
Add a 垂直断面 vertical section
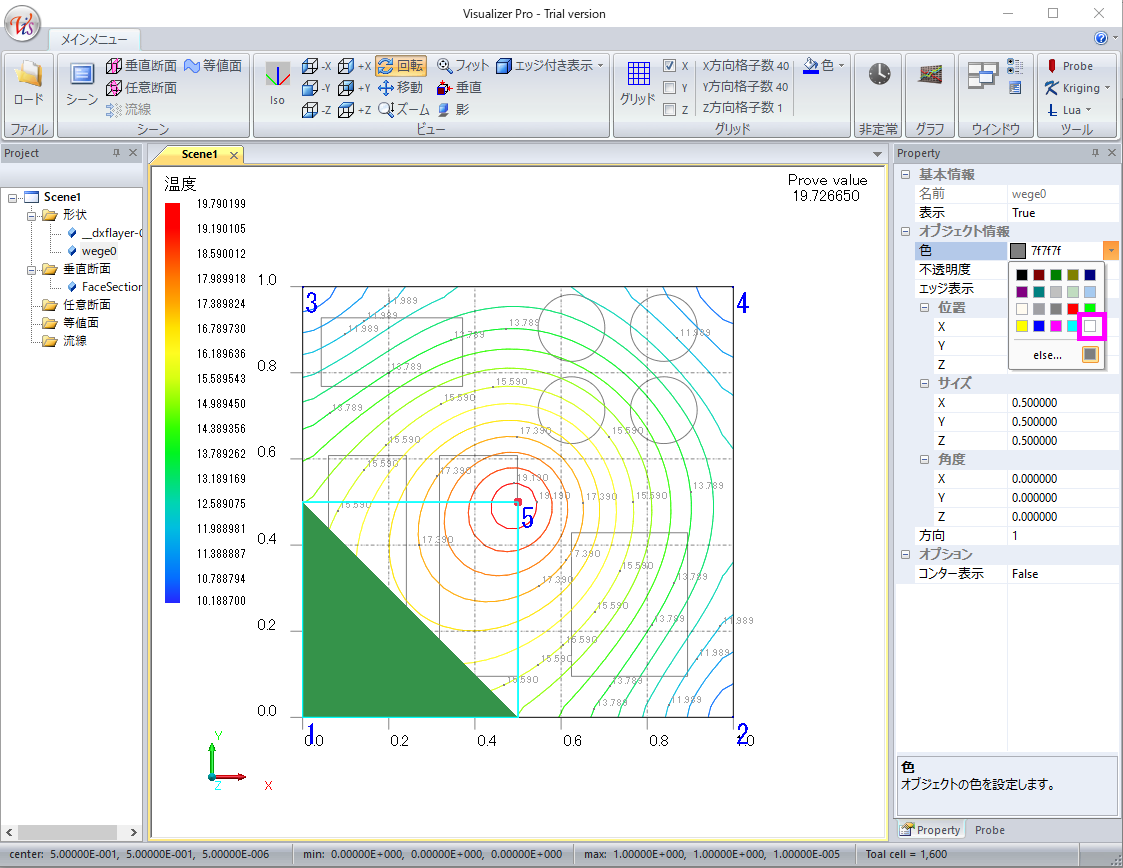[141, 66]
